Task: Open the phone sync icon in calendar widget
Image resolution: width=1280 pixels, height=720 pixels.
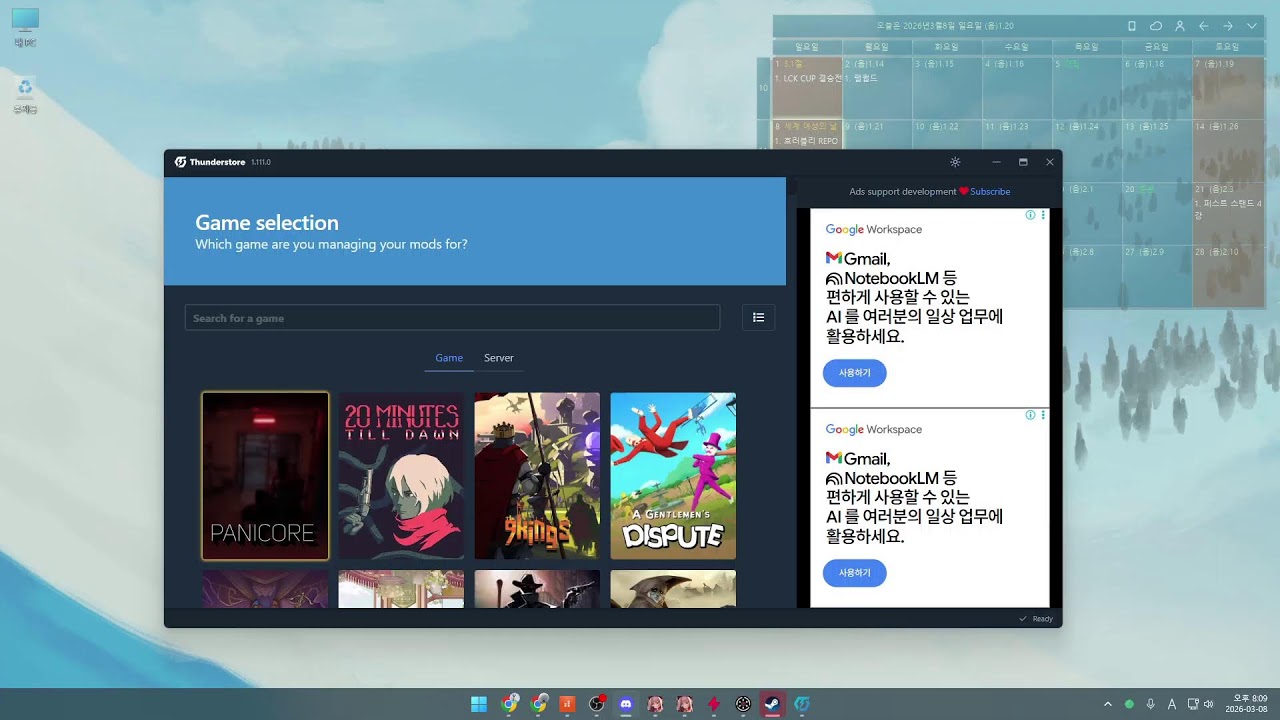Action: click(1132, 26)
